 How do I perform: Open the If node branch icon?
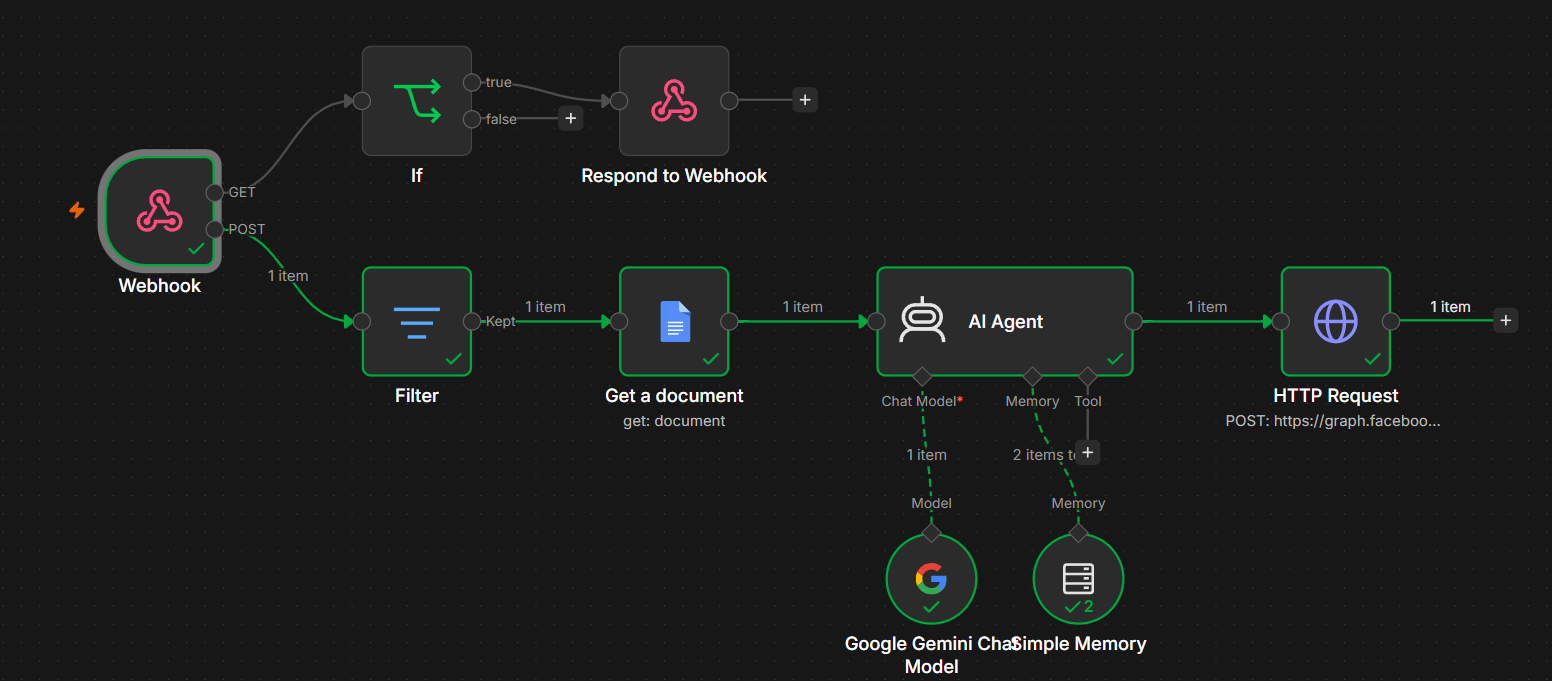click(x=417, y=100)
